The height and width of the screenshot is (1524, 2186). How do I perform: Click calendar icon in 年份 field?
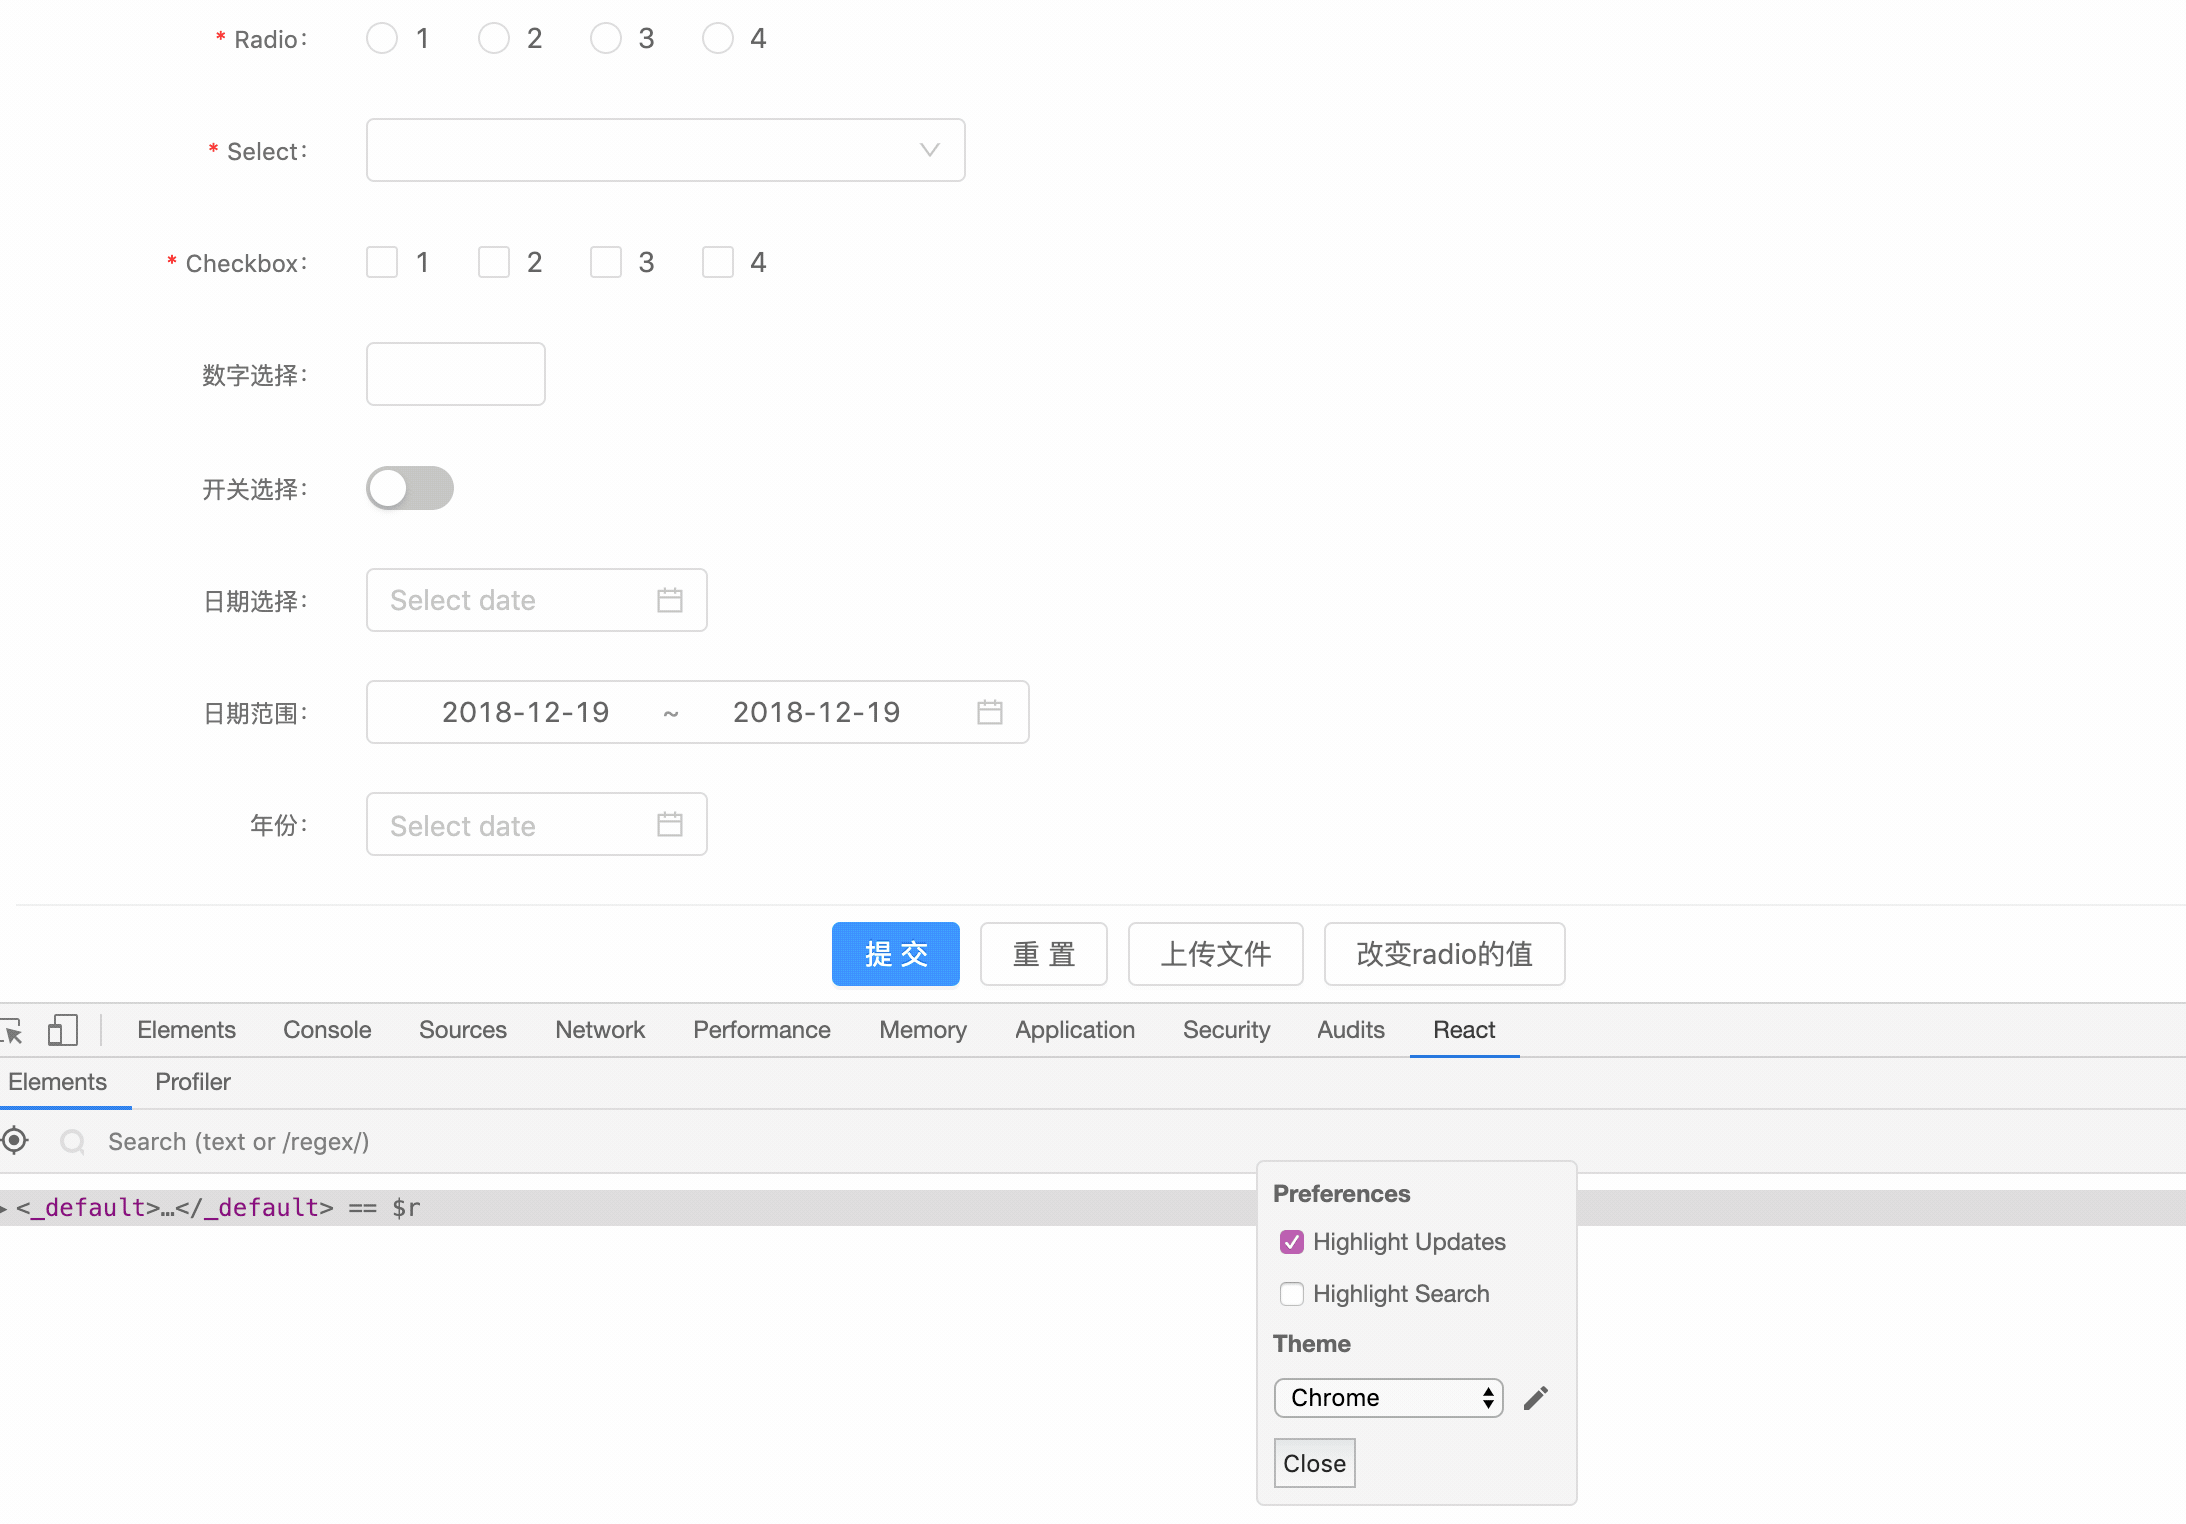coord(669,824)
